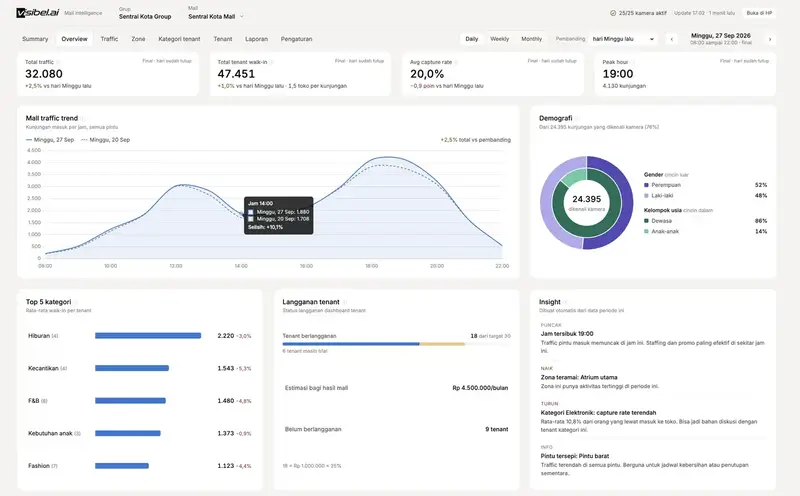Open the Pengaturan tab

[x=296, y=39]
